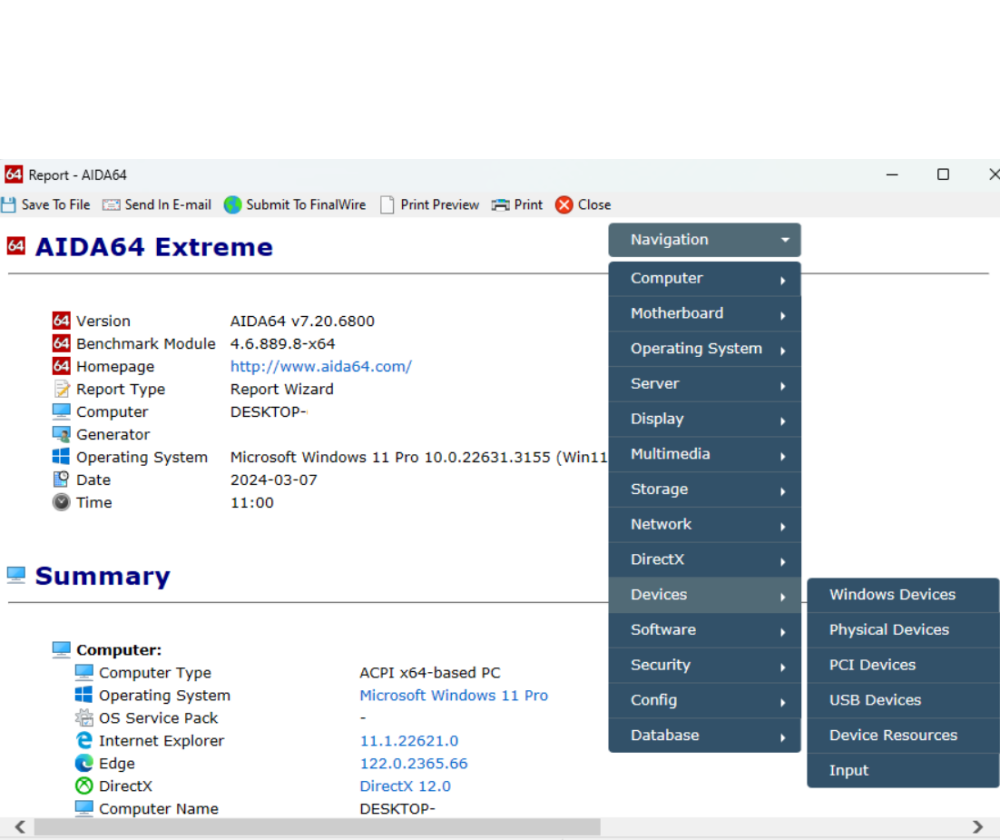Image resolution: width=1000 pixels, height=840 pixels.
Task: Open the aida64.com homepage link
Action: [x=321, y=366]
